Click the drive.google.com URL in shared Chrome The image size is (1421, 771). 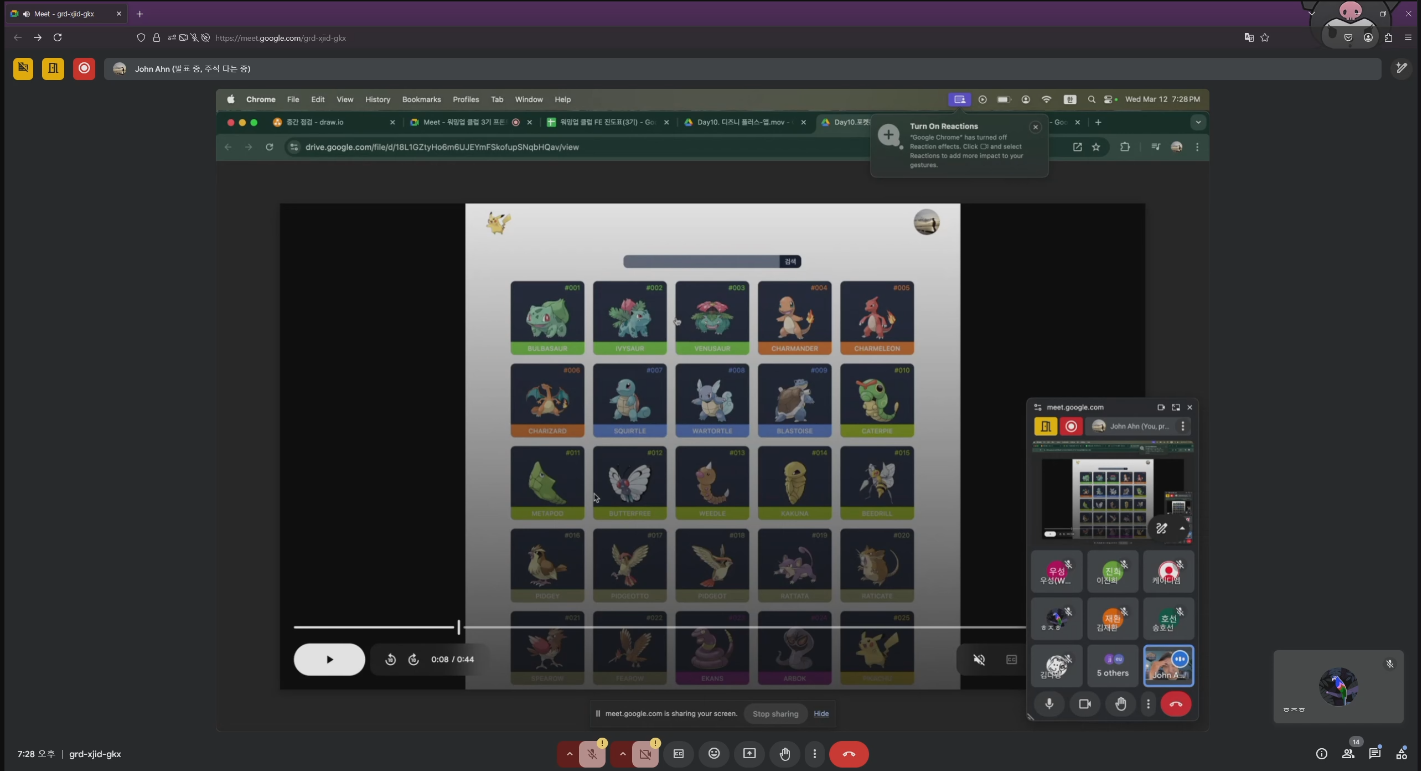click(442, 147)
